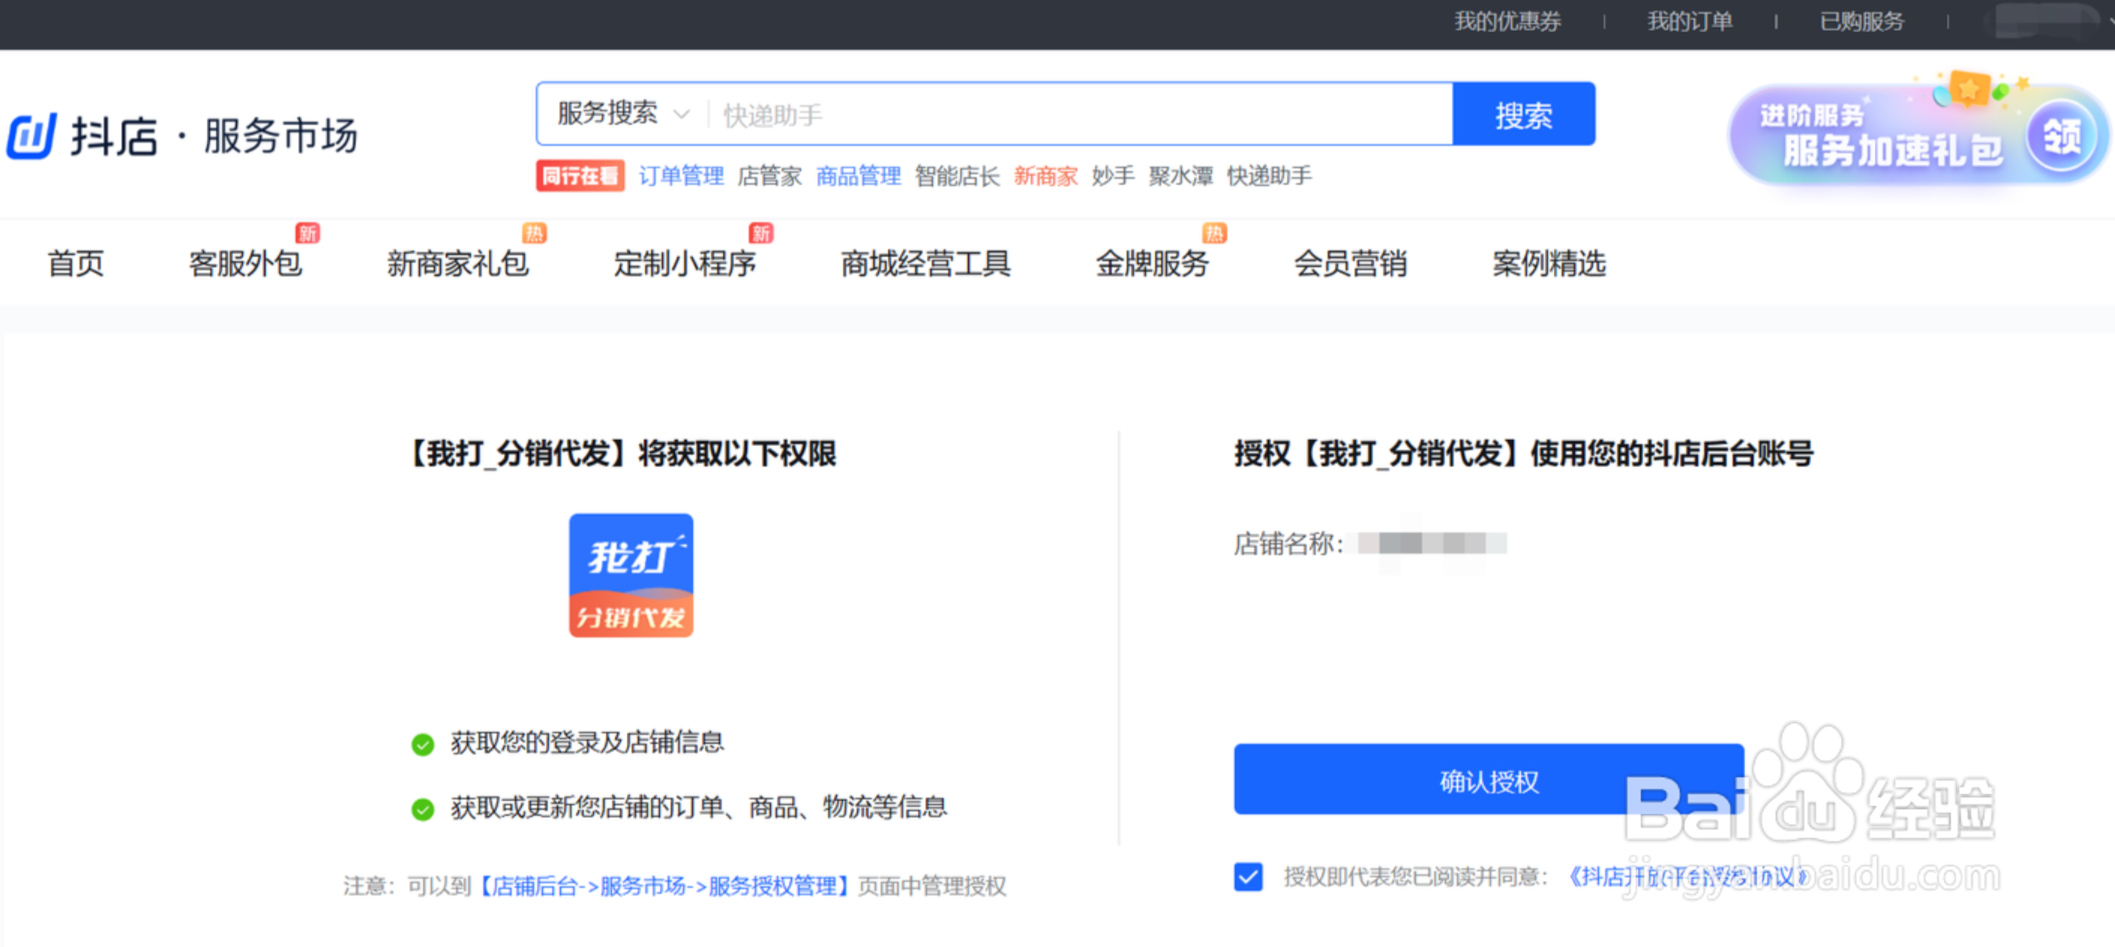Select the 金牌服务 tab
The width and height of the screenshot is (2115, 947).
(1153, 264)
